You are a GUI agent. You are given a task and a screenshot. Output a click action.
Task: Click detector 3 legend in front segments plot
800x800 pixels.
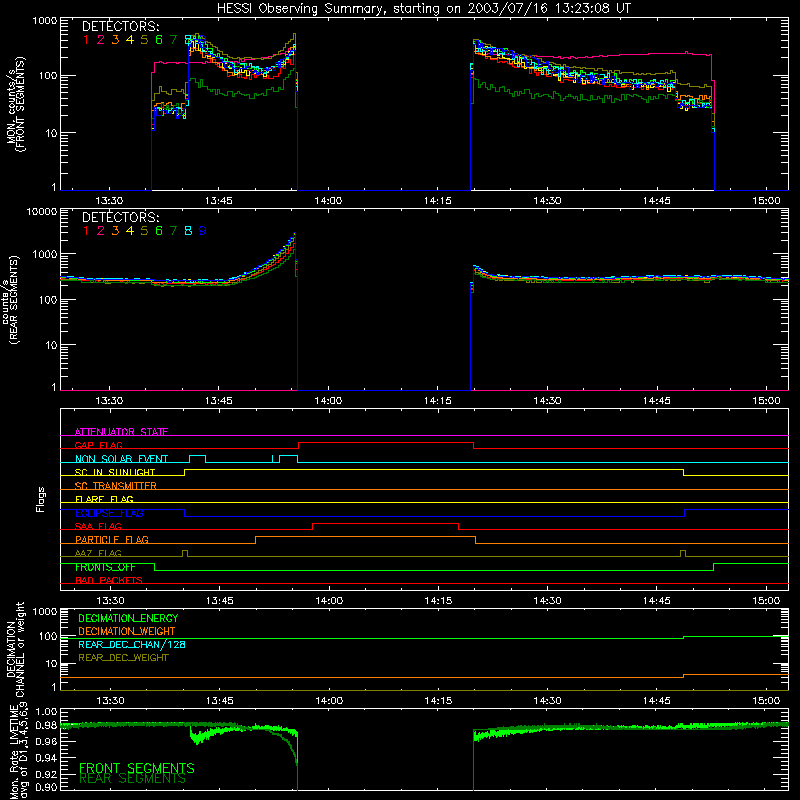coord(115,39)
